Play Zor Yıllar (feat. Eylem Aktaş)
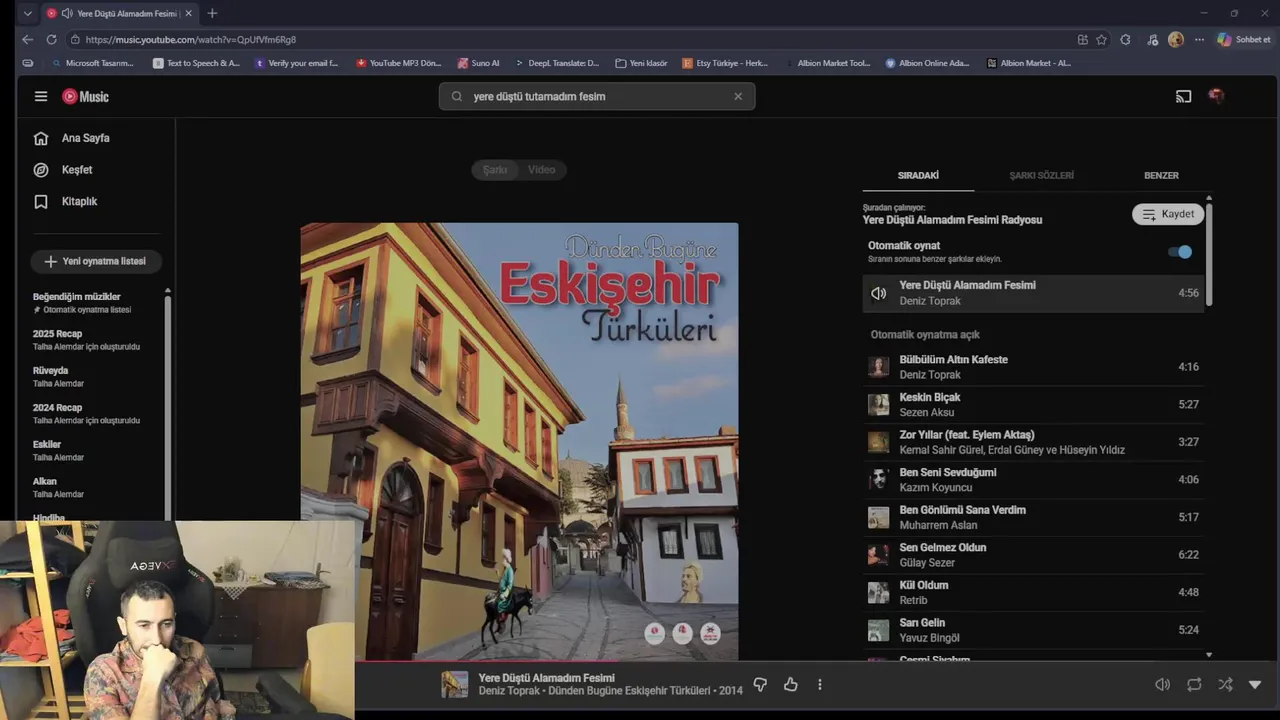This screenshot has width=1280, height=720. click(1033, 442)
